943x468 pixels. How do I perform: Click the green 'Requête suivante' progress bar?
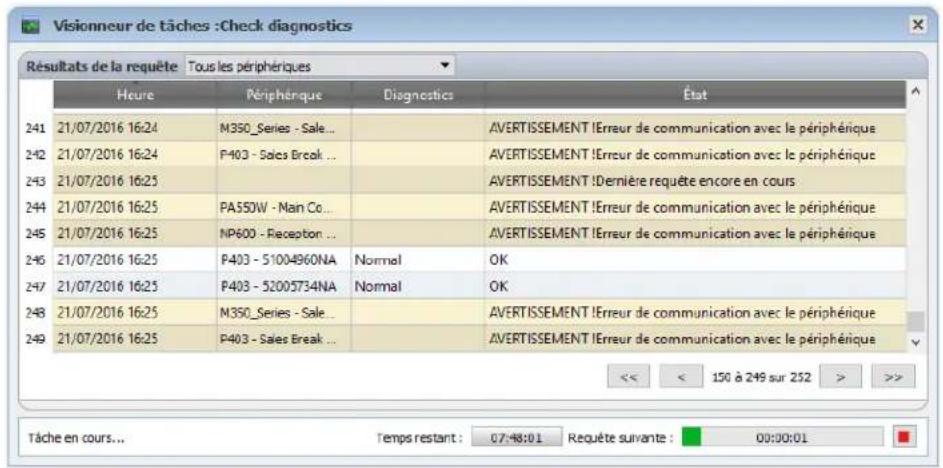point(782,438)
